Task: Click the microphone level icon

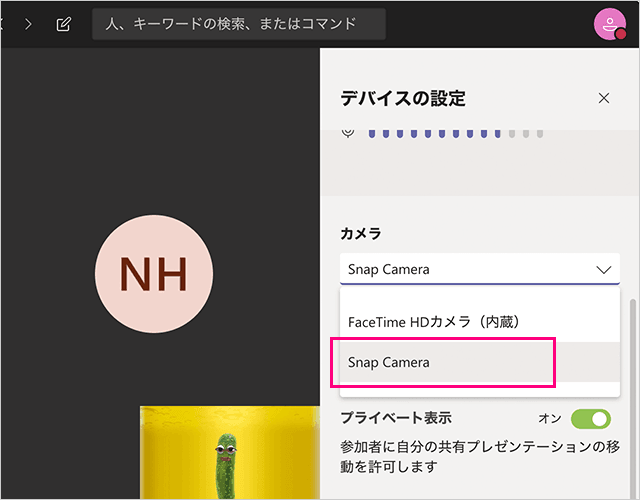Action: 348,133
